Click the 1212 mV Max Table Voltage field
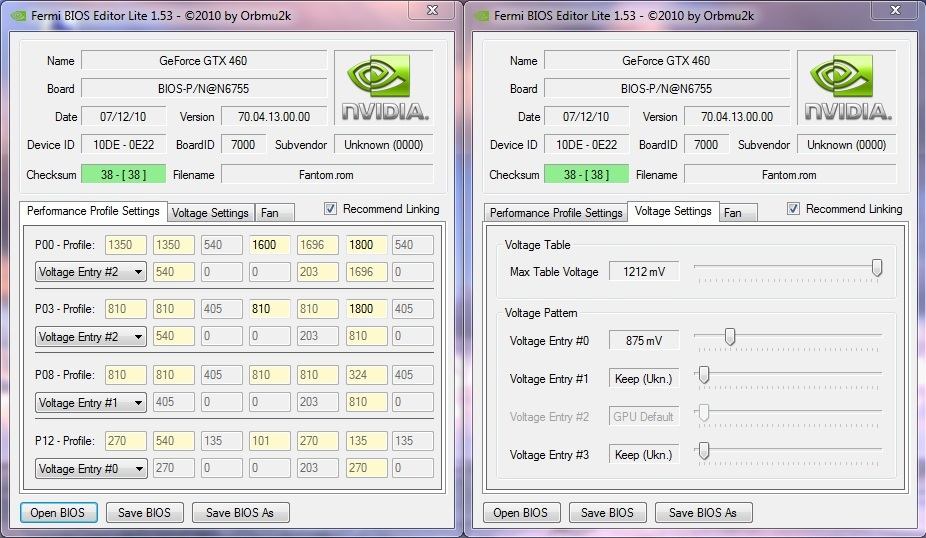926x538 pixels. tap(644, 272)
